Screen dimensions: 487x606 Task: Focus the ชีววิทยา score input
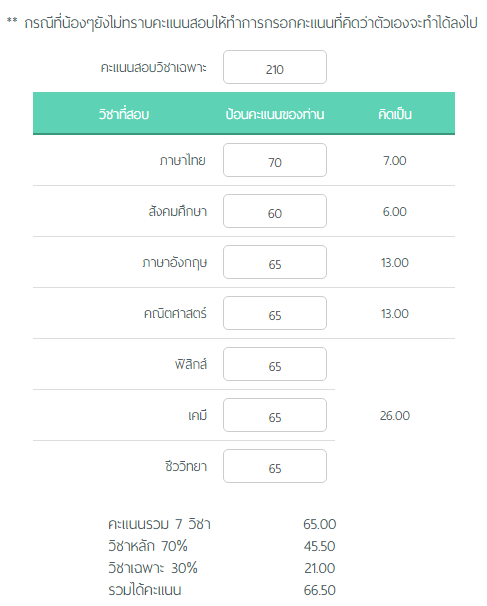coord(275,466)
